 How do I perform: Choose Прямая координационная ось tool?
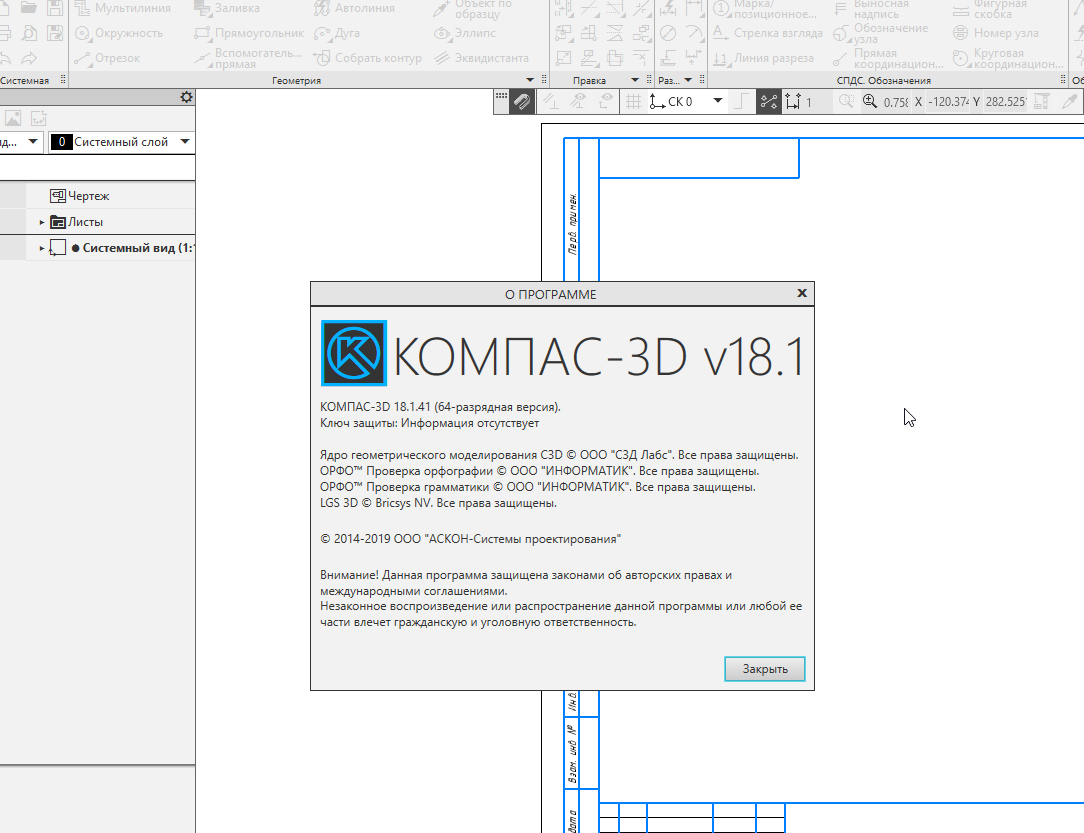pyautogui.click(x=888, y=58)
